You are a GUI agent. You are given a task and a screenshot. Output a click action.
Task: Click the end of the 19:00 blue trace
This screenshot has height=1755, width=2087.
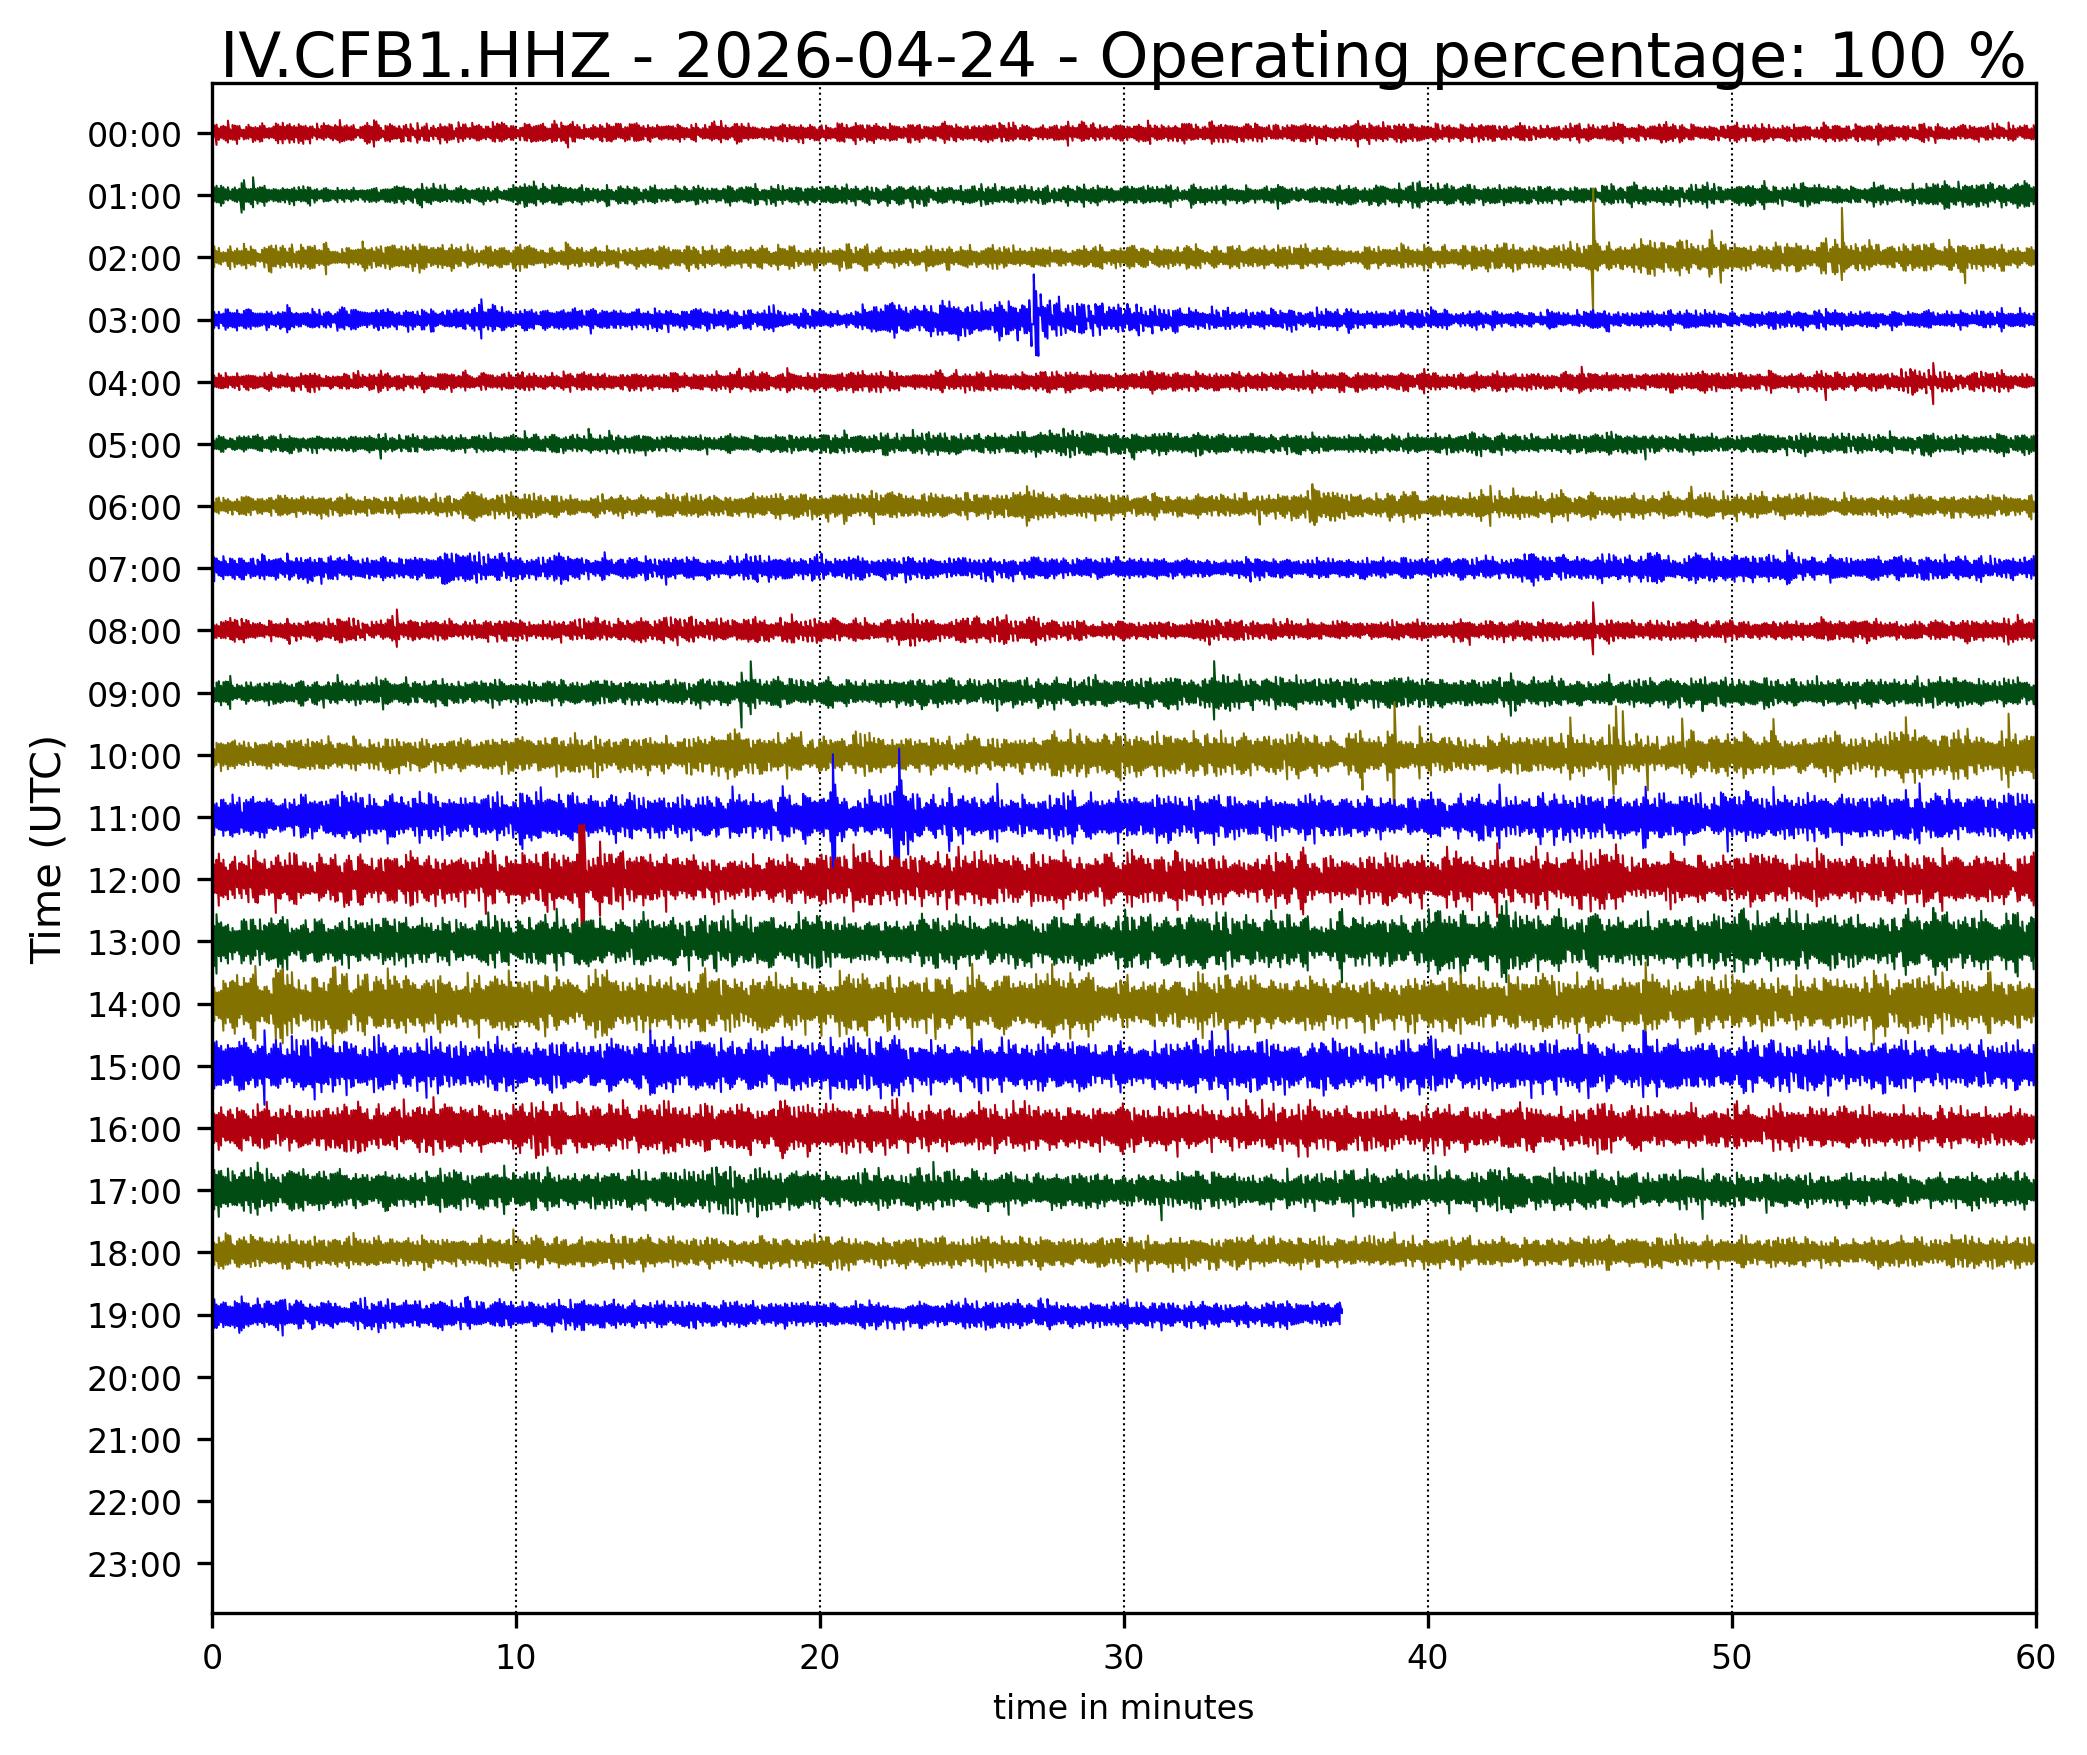pos(1339,1312)
